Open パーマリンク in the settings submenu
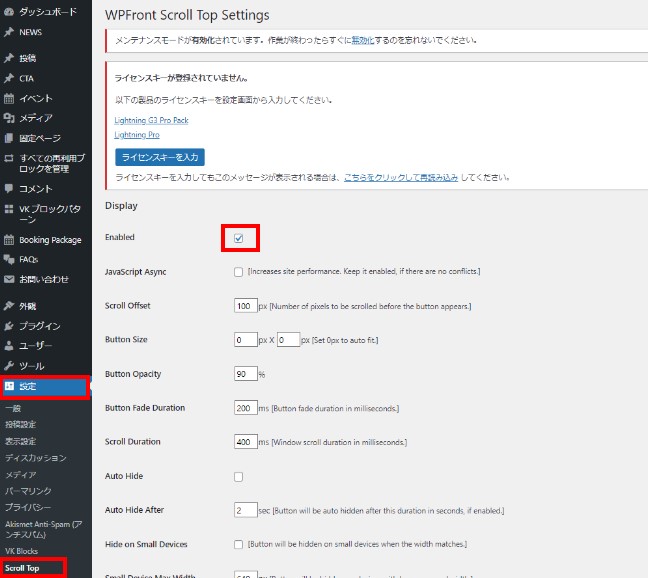Screen dimensions: 648x578 coord(27,493)
